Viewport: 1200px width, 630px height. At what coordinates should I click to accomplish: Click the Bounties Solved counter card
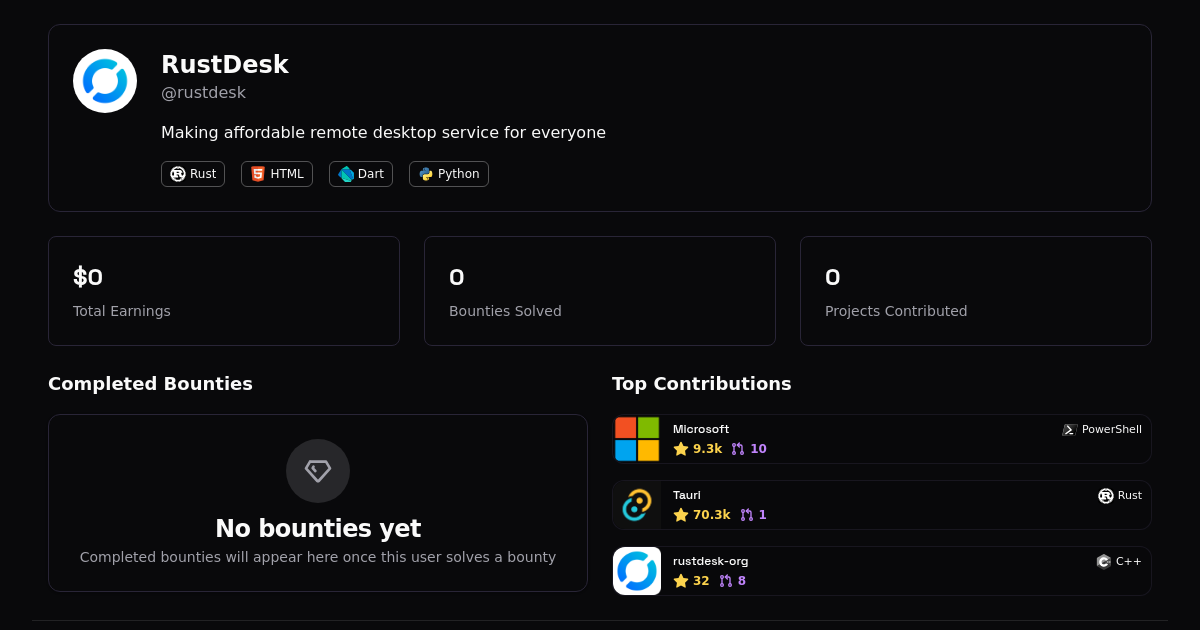click(x=600, y=290)
